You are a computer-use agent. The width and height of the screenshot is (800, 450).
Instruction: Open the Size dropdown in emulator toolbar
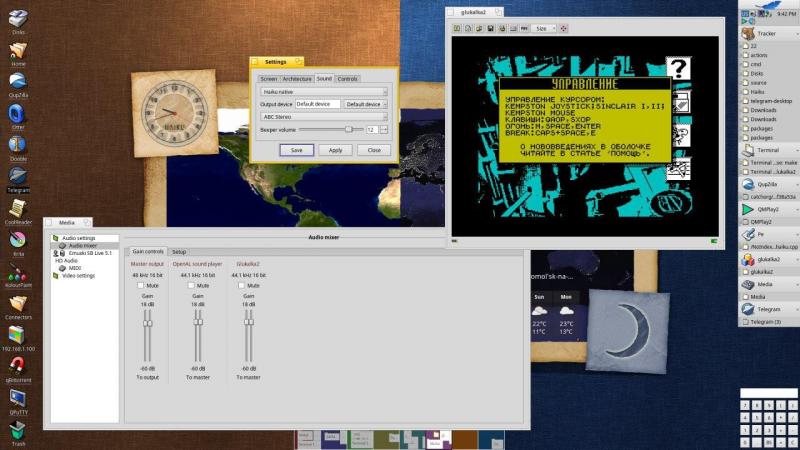[x=544, y=29]
